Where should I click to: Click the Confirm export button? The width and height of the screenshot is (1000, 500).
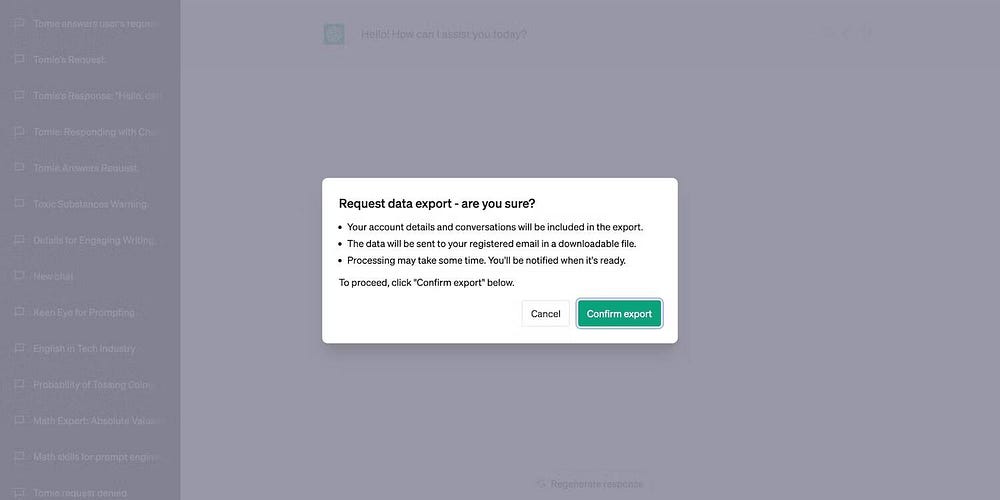tap(619, 314)
